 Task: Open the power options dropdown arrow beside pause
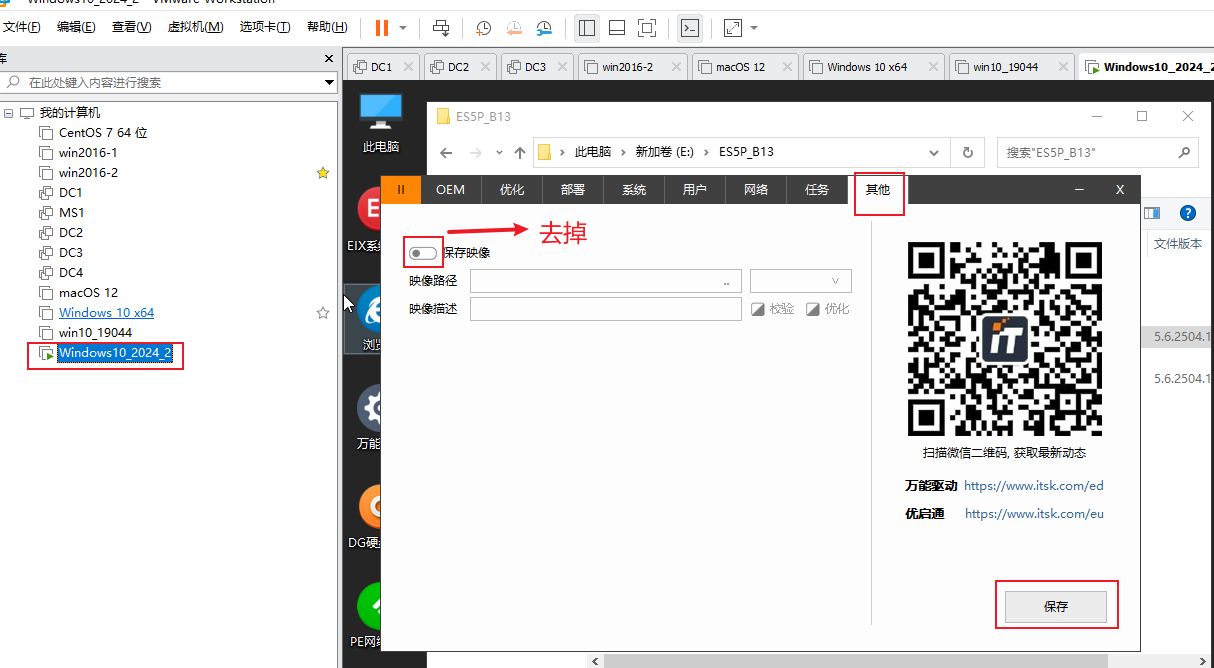403,28
